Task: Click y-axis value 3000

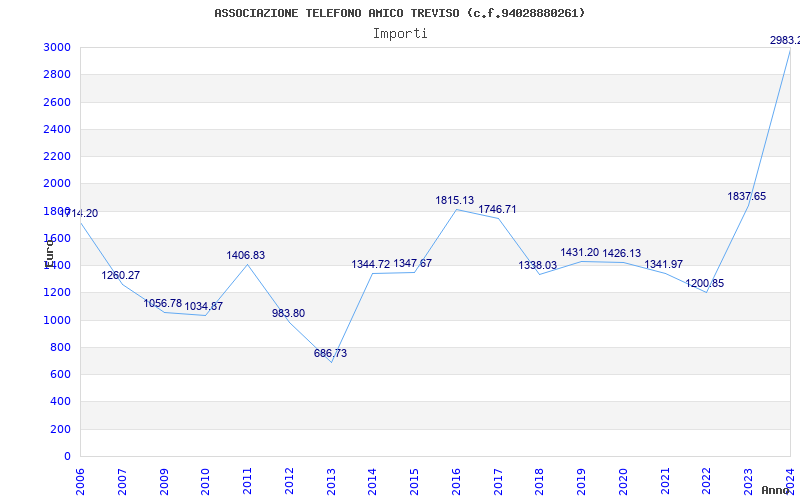Action: [57, 47]
